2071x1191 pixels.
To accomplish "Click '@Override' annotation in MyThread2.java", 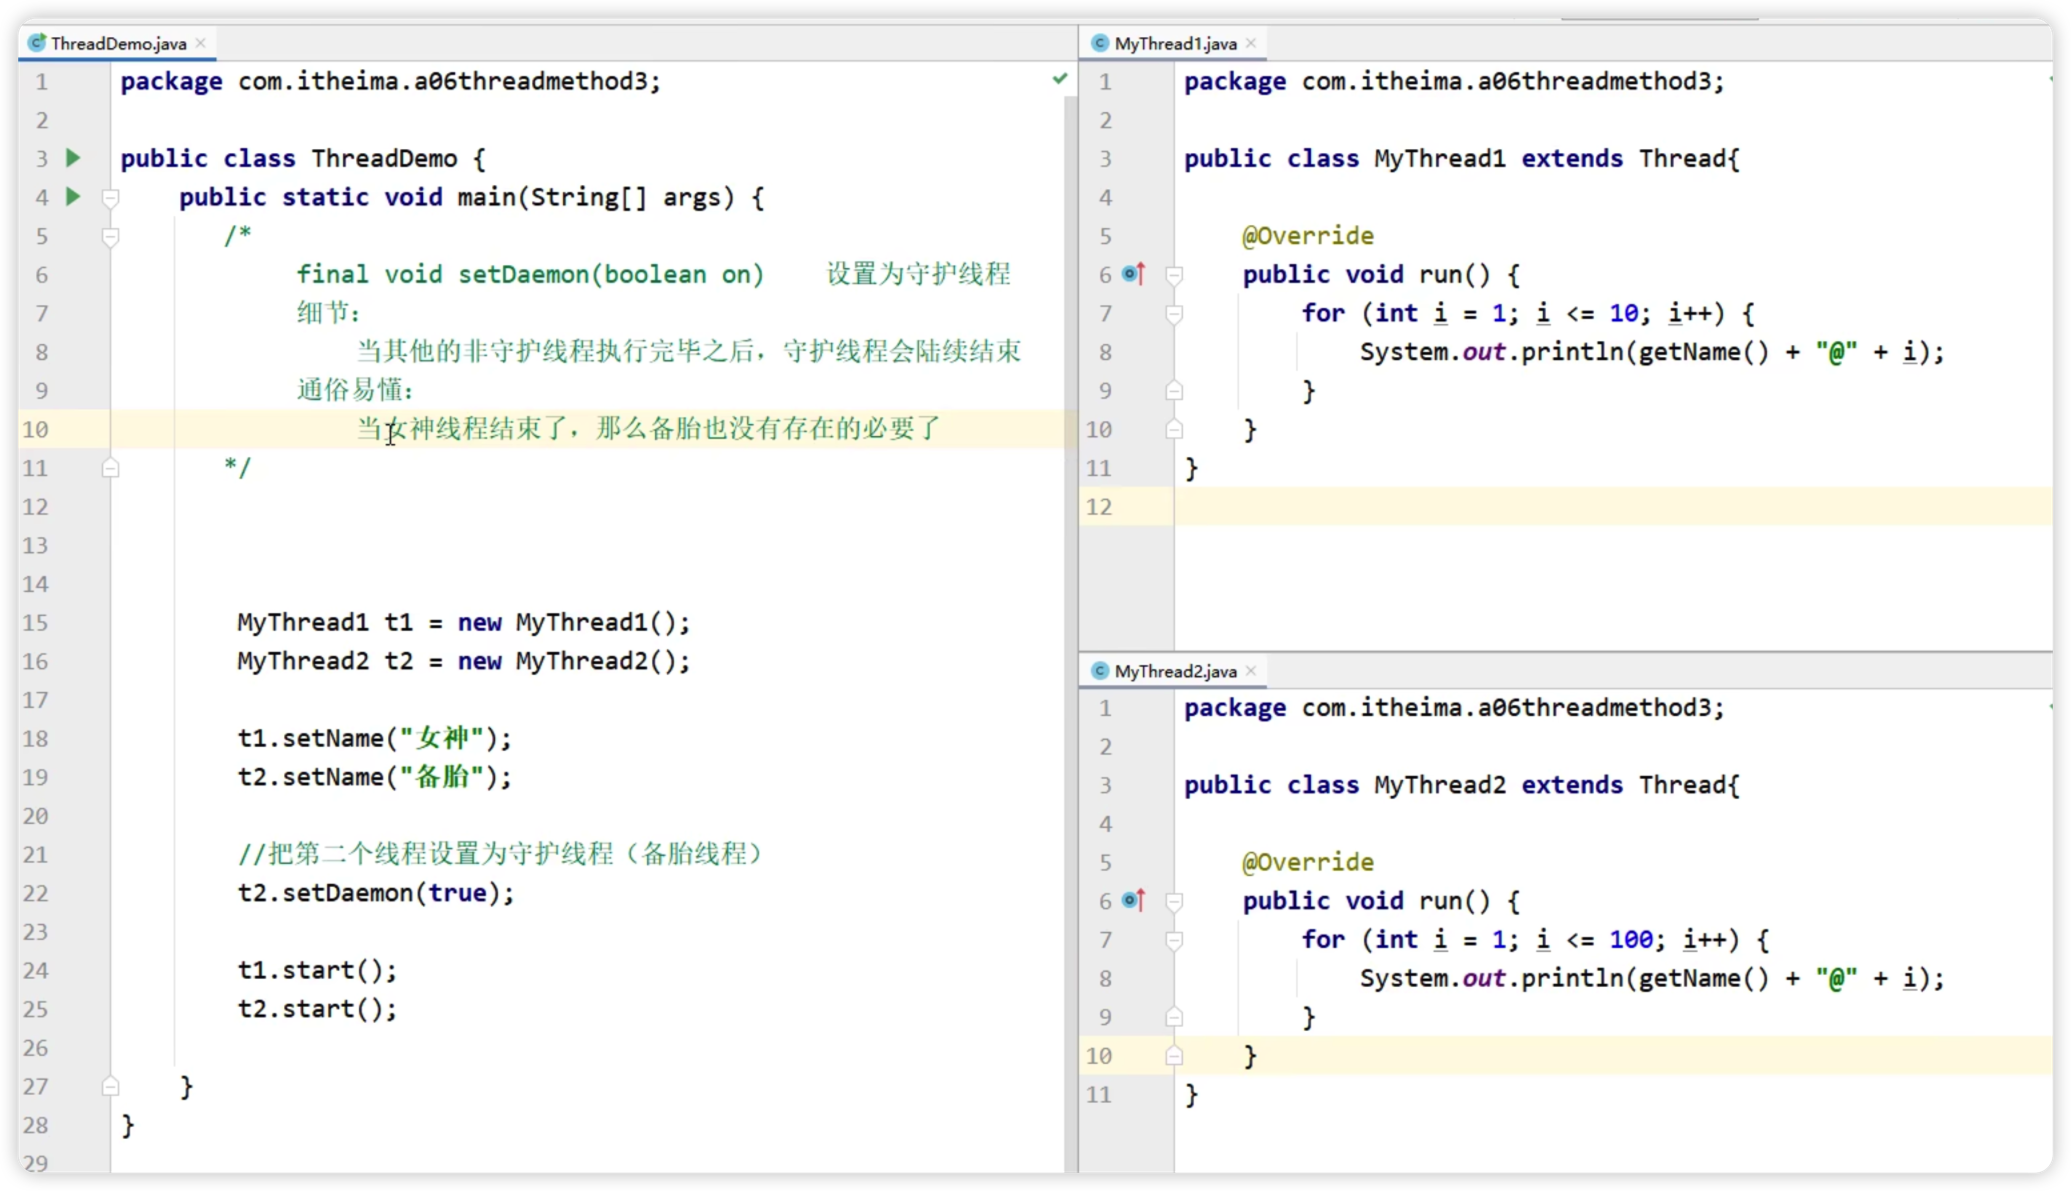I will (1308, 862).
